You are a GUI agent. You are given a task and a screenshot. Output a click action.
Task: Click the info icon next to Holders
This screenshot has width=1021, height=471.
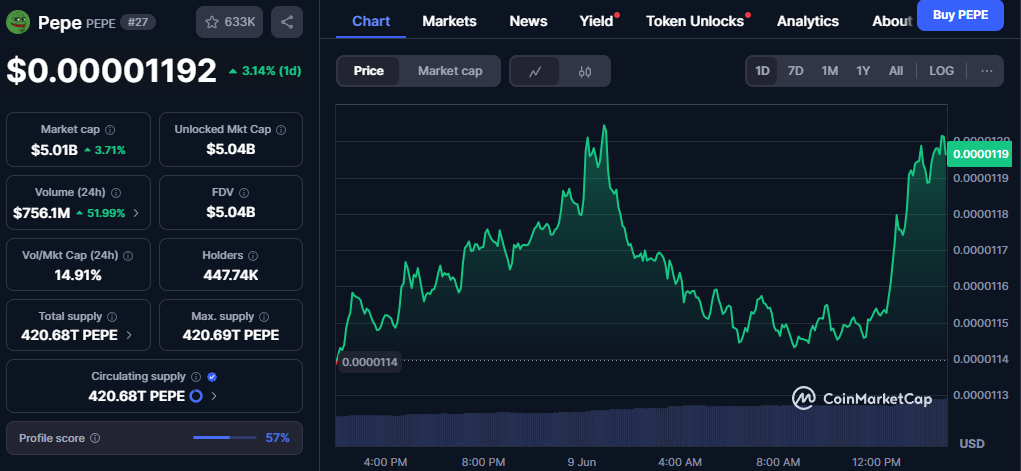(253, 255)
